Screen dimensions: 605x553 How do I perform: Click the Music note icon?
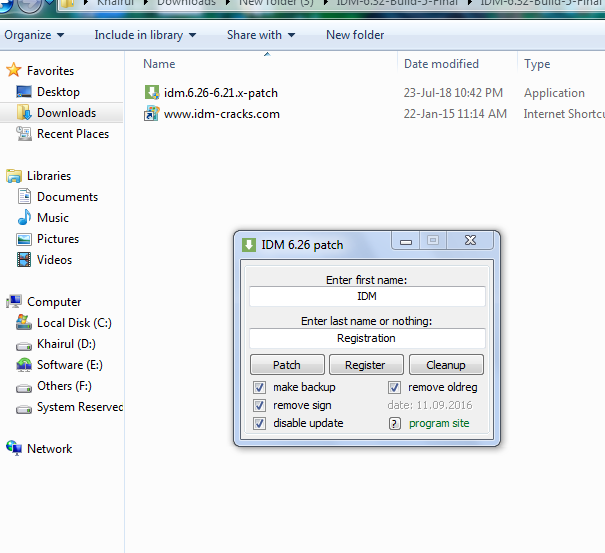24,218
